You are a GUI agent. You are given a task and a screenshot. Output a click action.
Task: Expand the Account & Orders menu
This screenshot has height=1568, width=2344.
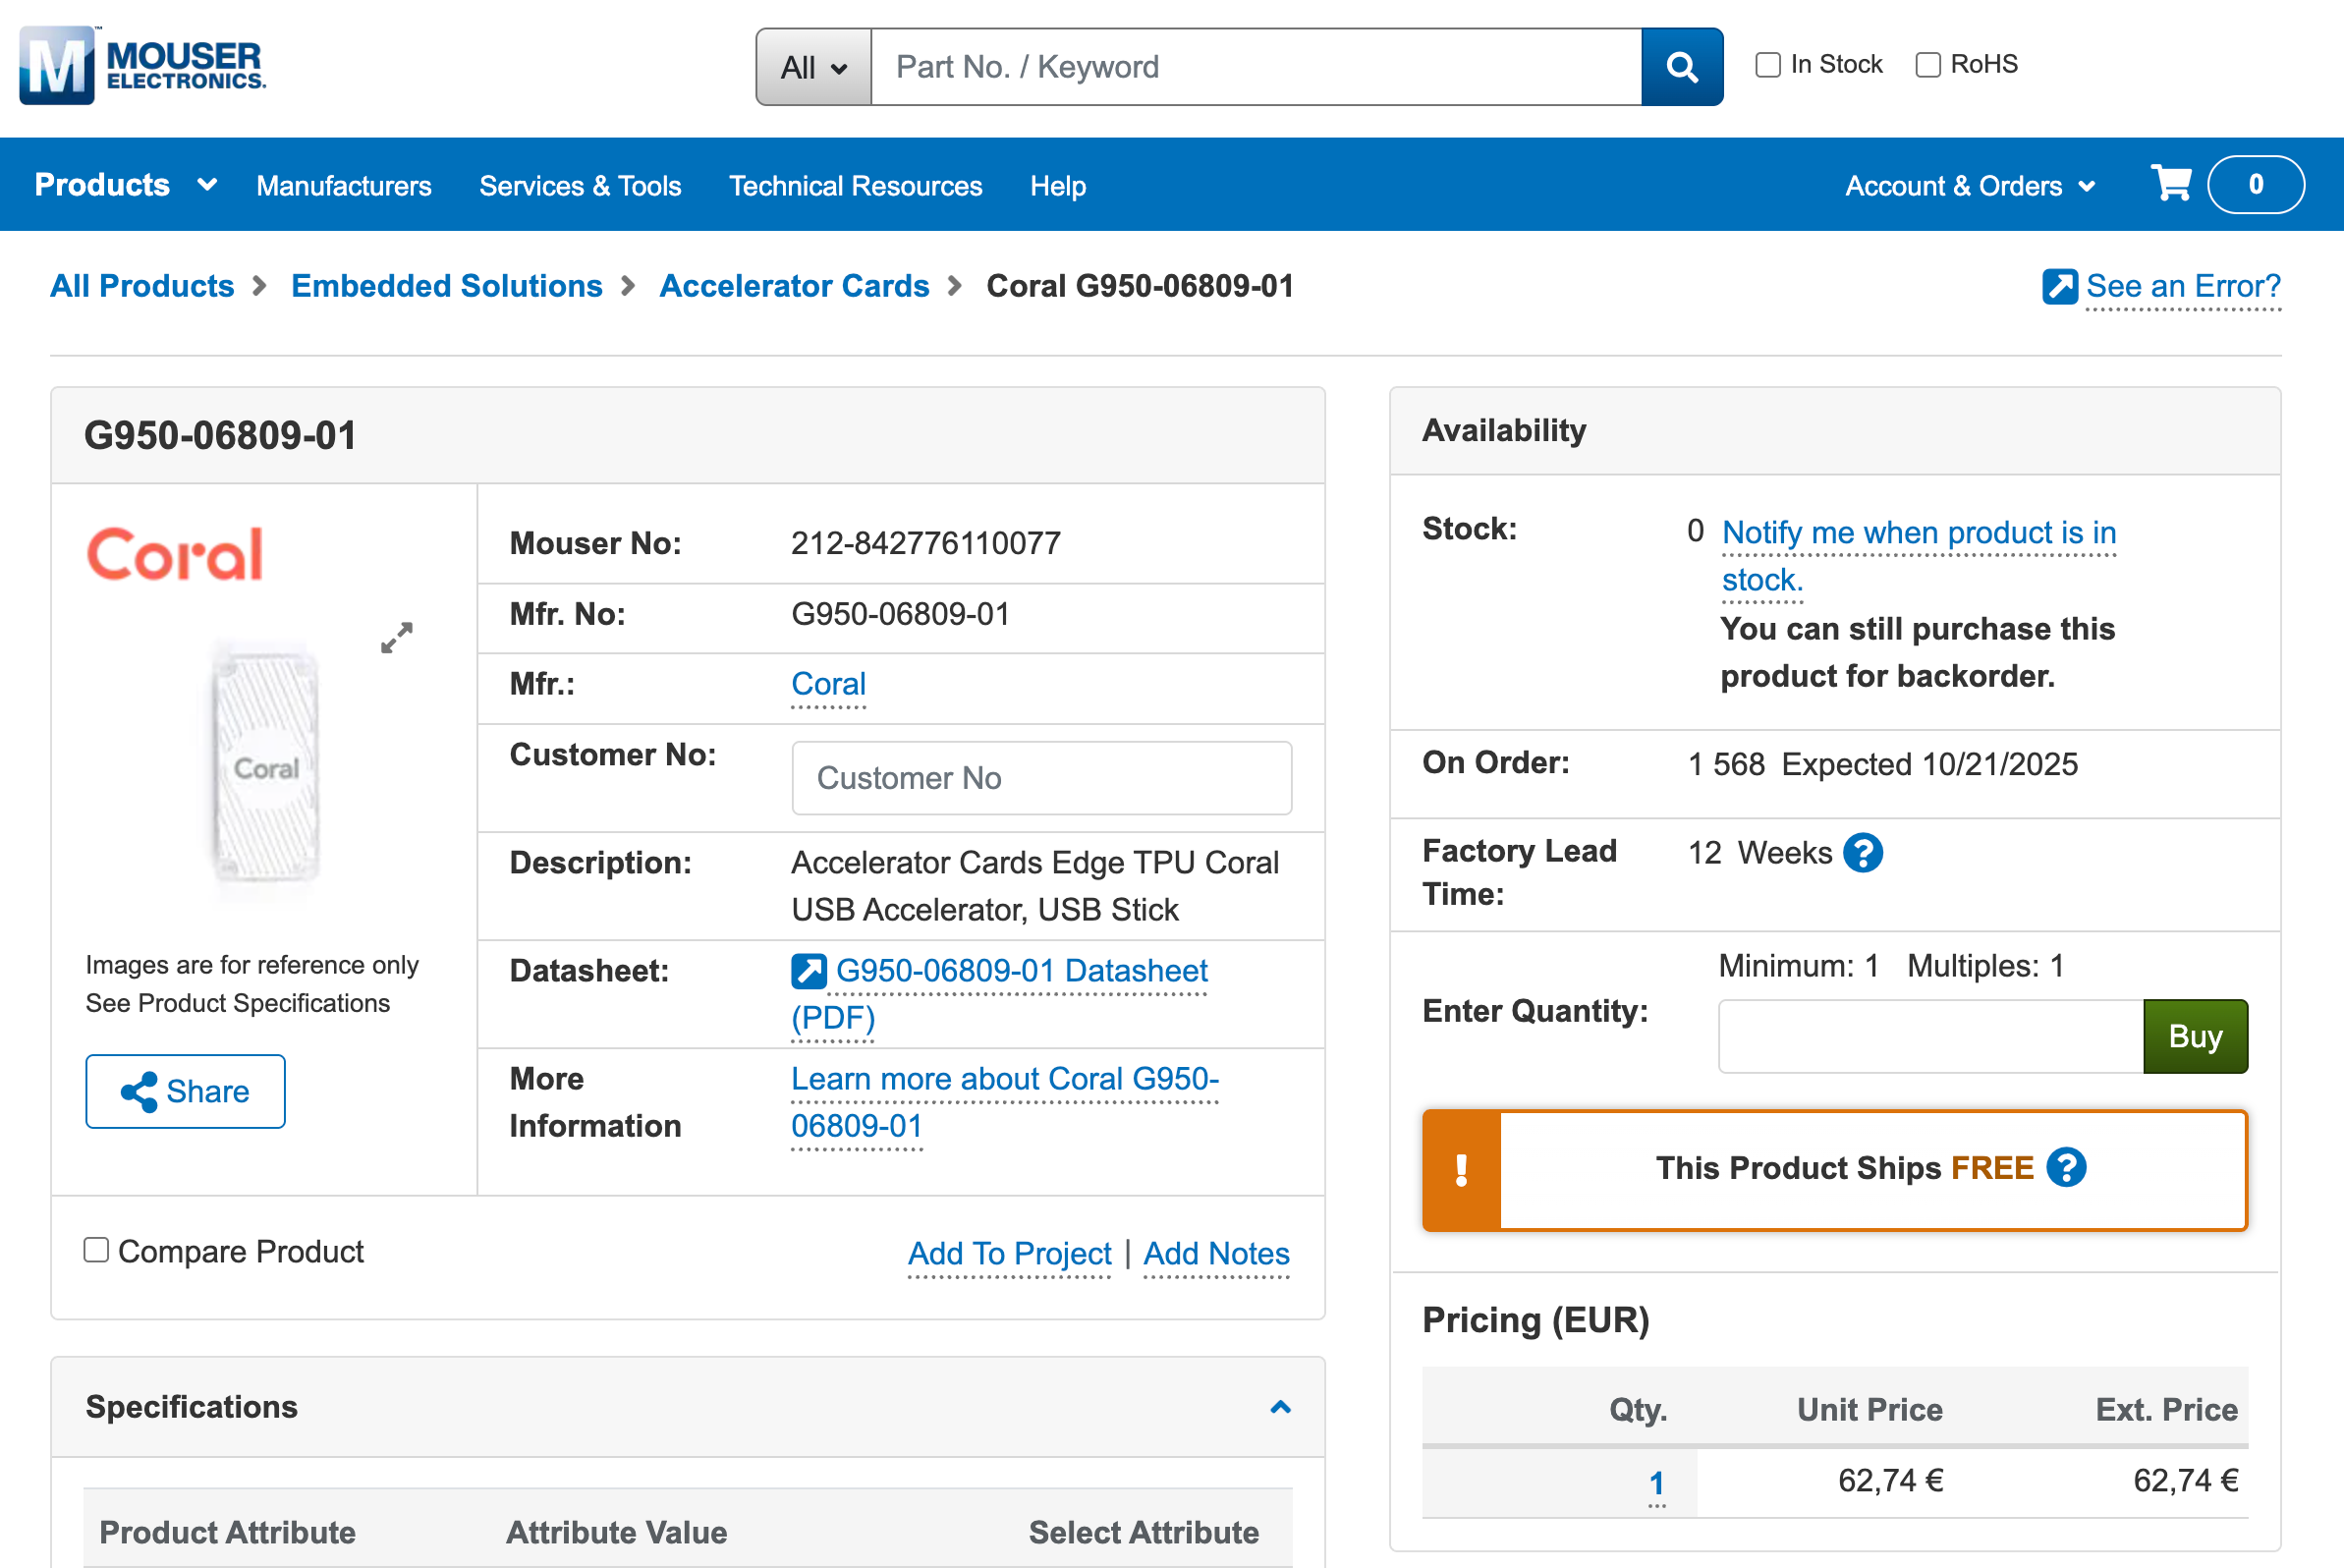pos(1969,186)
